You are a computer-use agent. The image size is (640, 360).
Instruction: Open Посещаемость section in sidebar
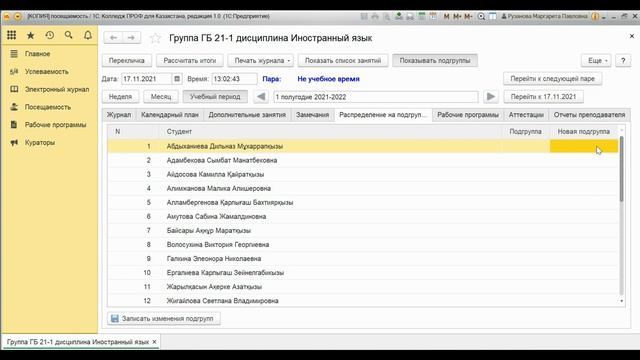[x=48, y=107]
